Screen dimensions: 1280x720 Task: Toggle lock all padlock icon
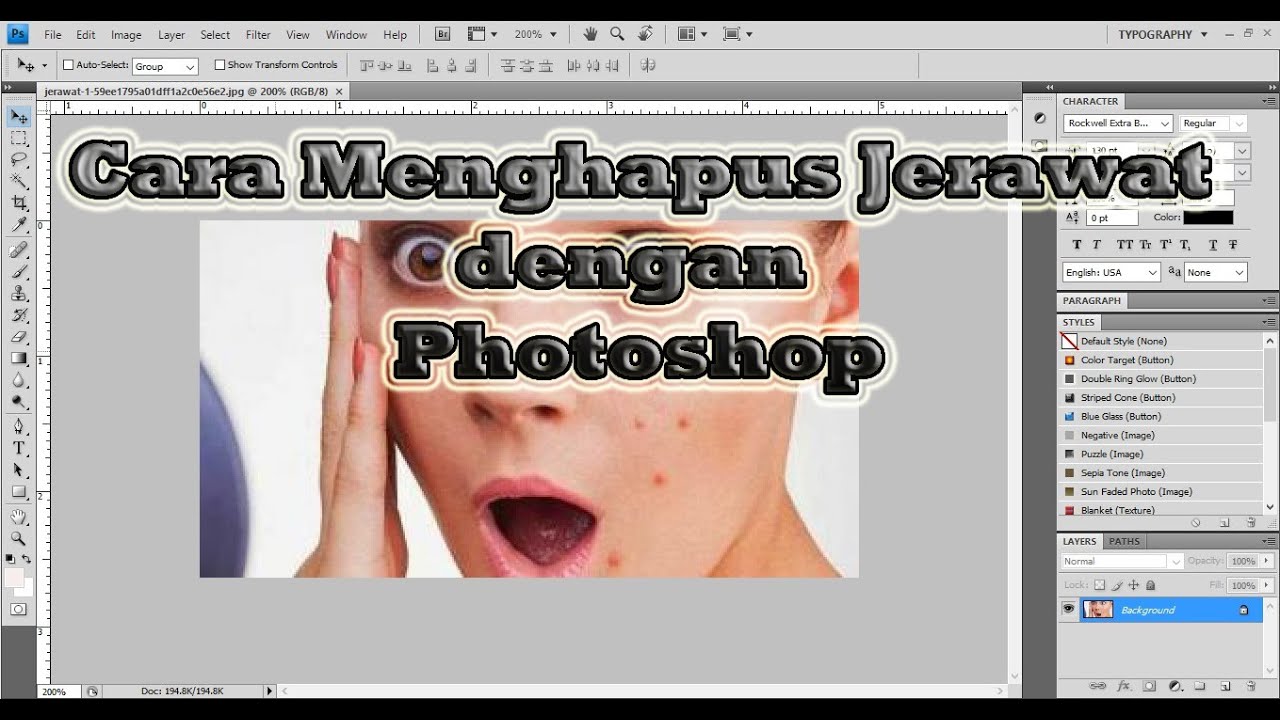1151,585
